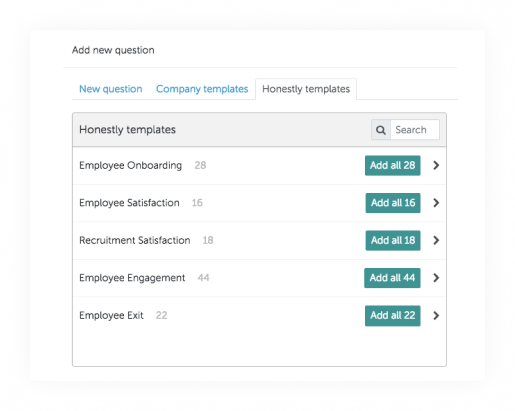
Task: Switch to the New question tab
Action: (x=111, y=89)
